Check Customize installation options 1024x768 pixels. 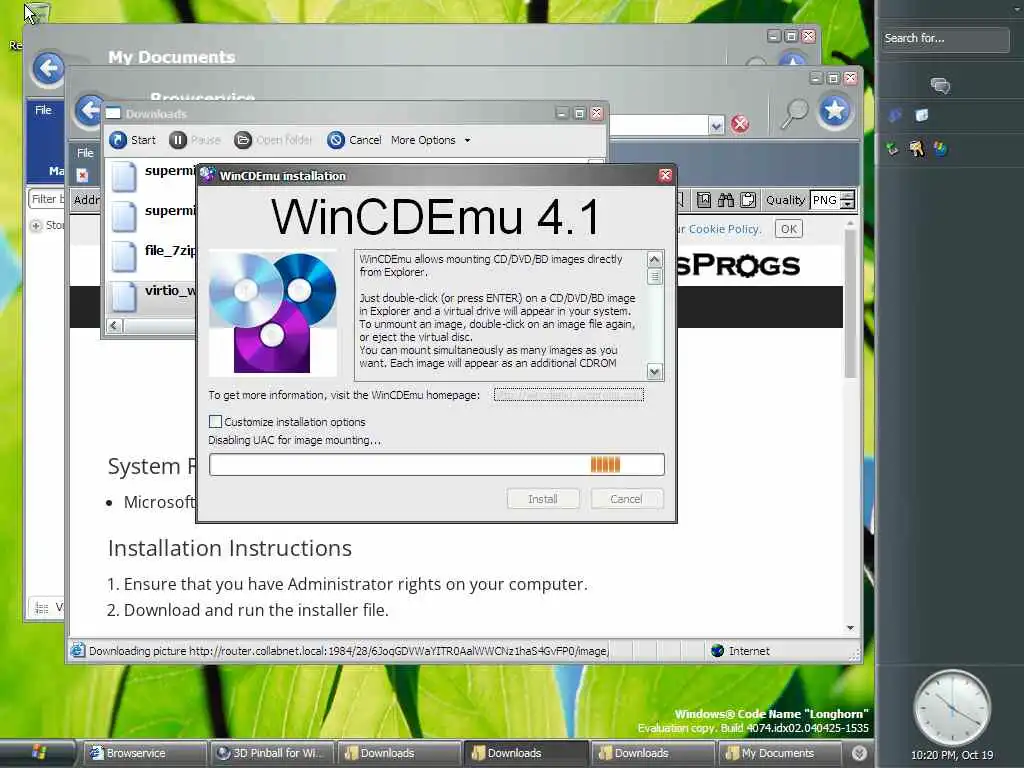coord(216,422)
